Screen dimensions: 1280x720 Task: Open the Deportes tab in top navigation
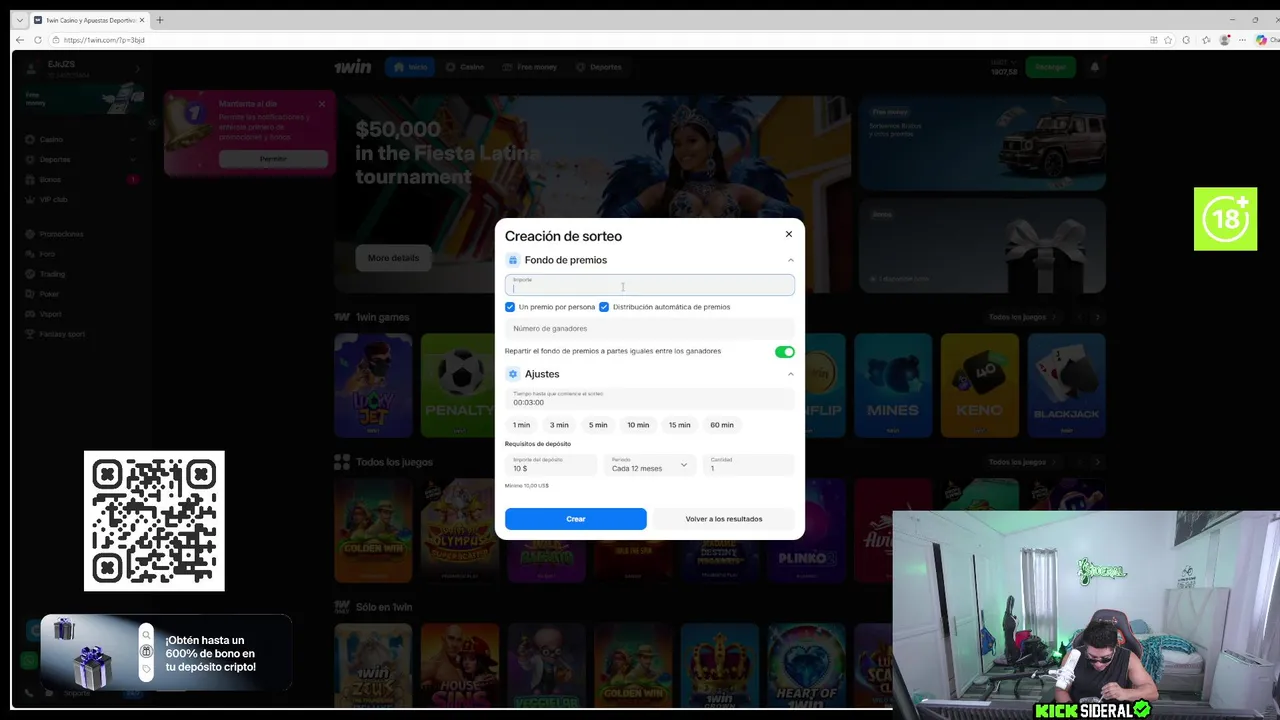(x=598, y=67)
